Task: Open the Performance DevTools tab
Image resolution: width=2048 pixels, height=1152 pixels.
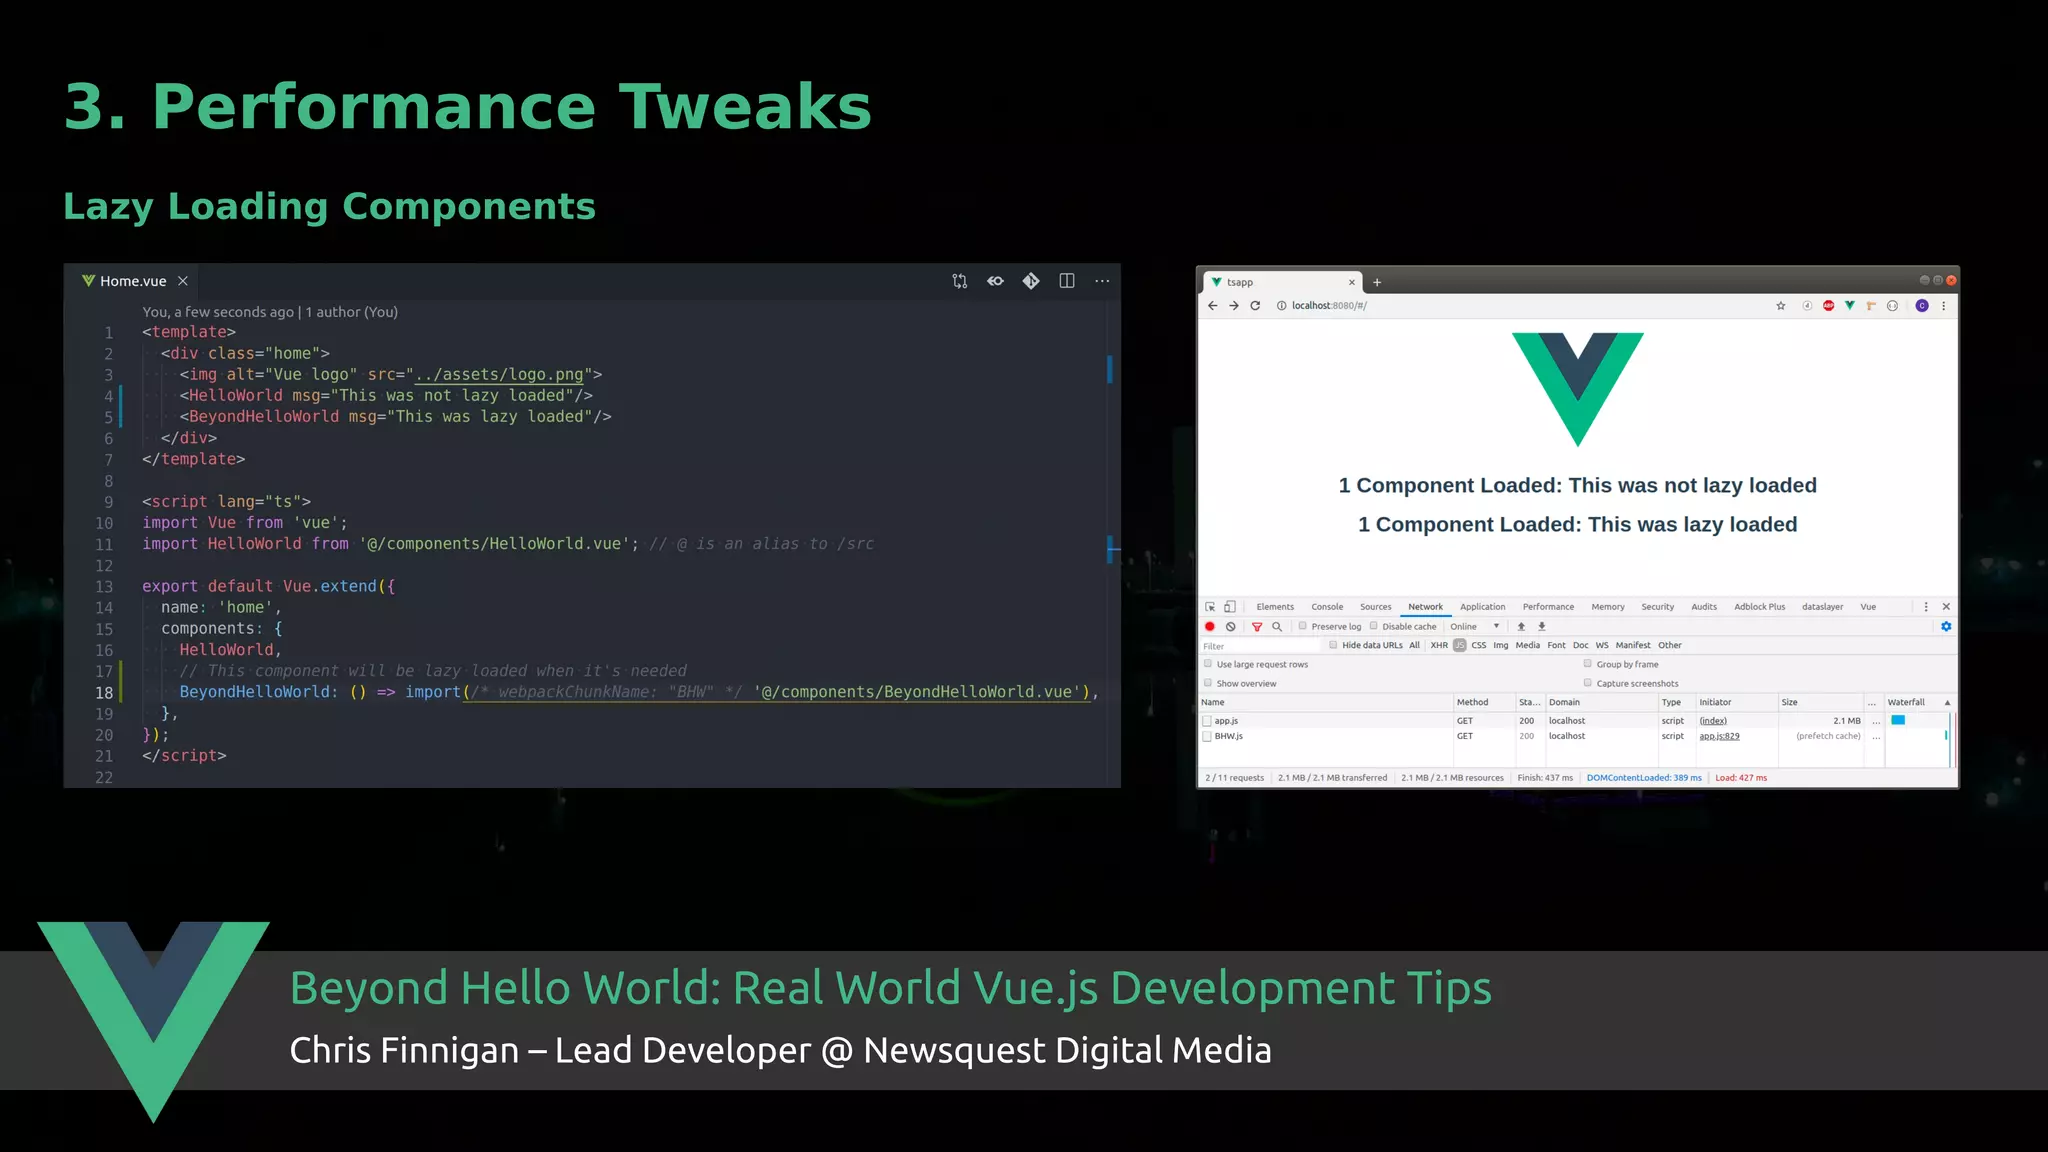Action: (1548, 607)
